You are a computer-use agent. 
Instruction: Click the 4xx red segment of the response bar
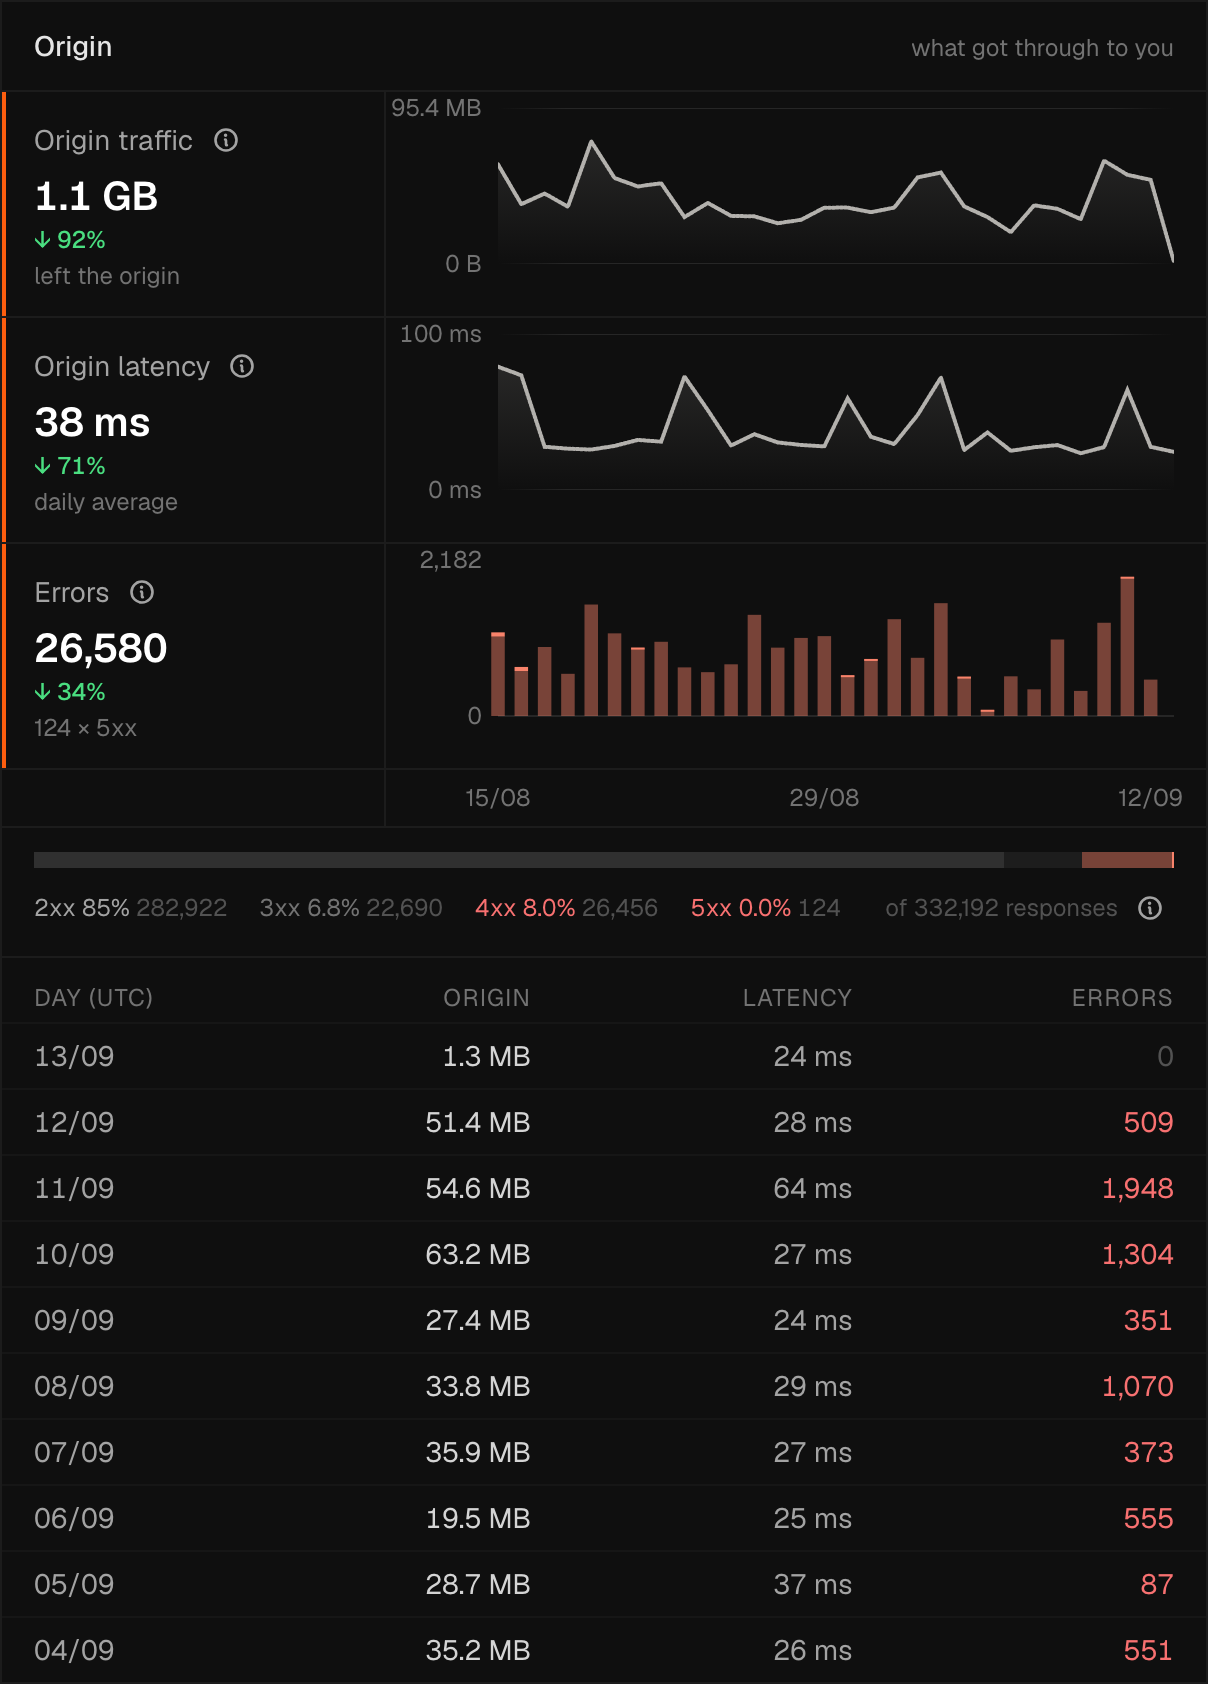tap(1126, 860)
